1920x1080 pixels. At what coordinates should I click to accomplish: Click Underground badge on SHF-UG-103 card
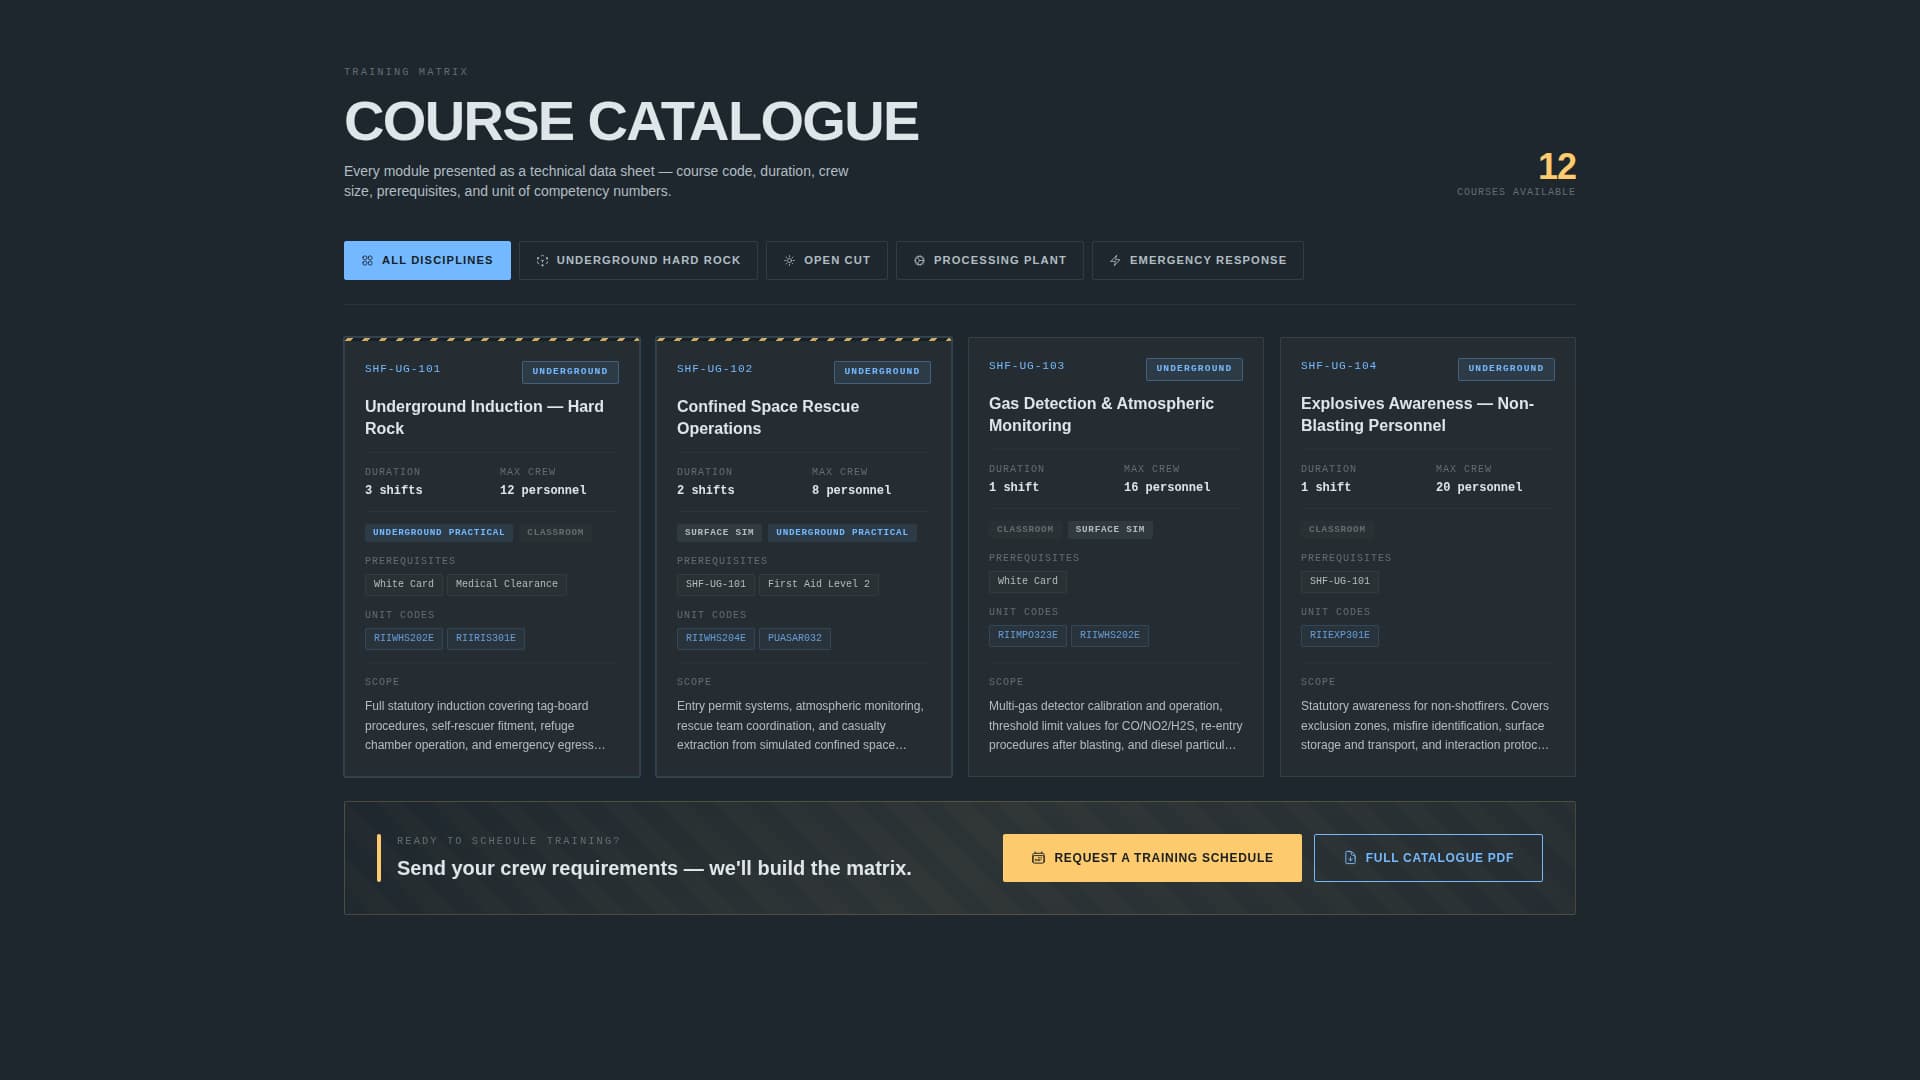1194,369
